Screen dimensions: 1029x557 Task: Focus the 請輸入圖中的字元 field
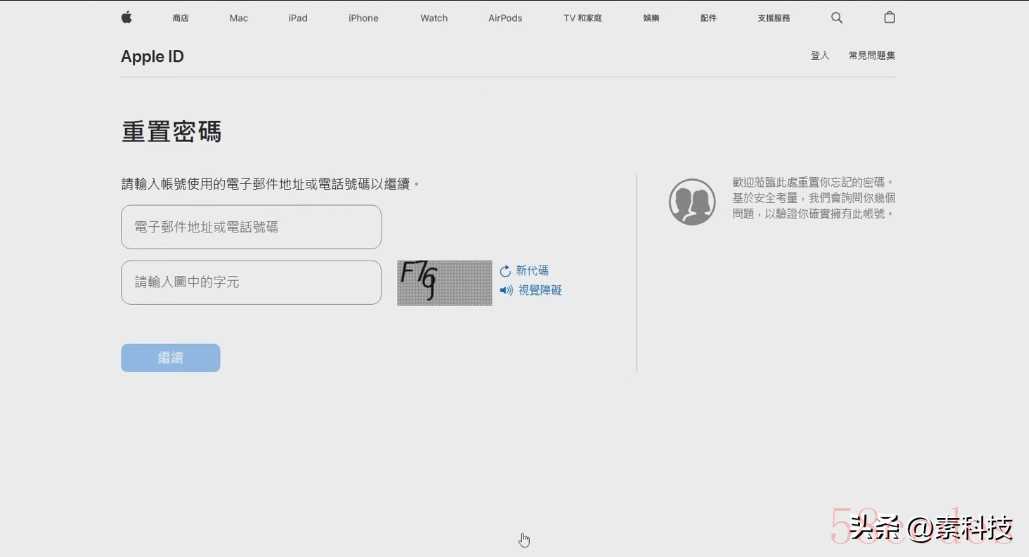tap(251, 283)
